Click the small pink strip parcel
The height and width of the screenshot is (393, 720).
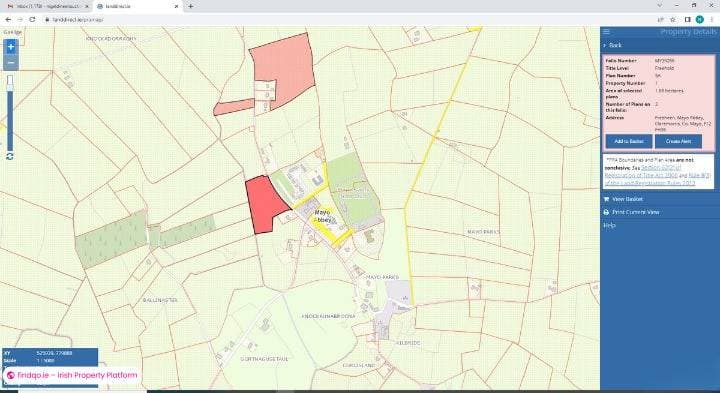(x=233, y=107)
